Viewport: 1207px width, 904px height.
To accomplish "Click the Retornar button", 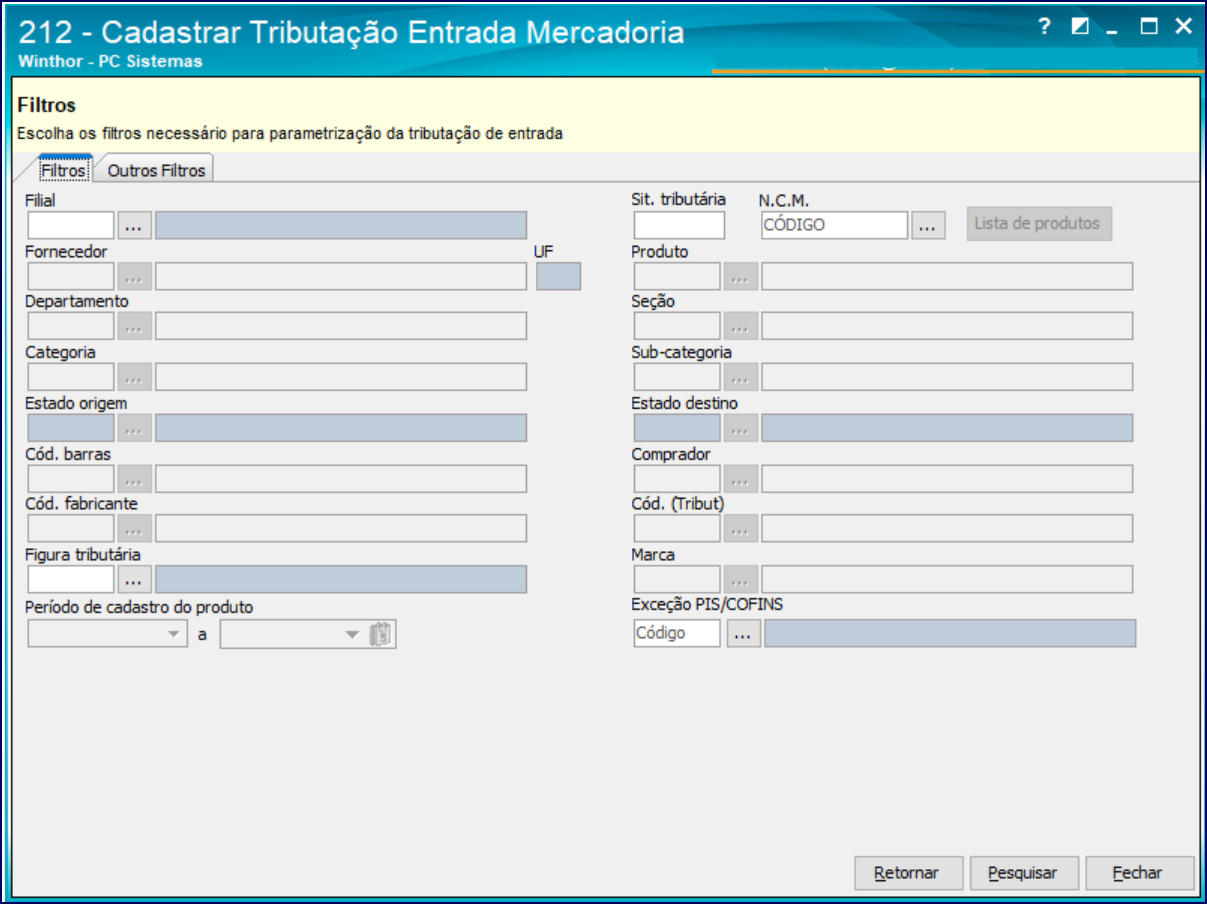I will click(909, 873).
